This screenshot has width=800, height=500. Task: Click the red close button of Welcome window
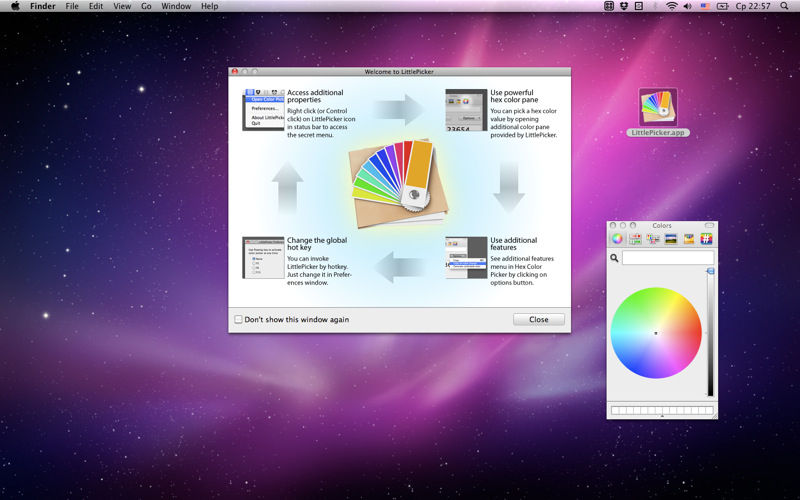click(x=235, y=71)
